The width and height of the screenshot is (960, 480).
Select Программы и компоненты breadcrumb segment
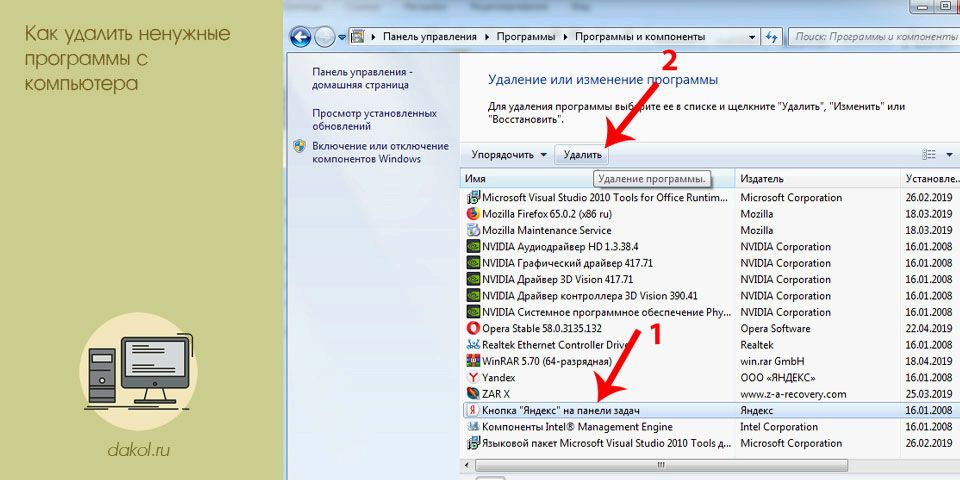640,37
